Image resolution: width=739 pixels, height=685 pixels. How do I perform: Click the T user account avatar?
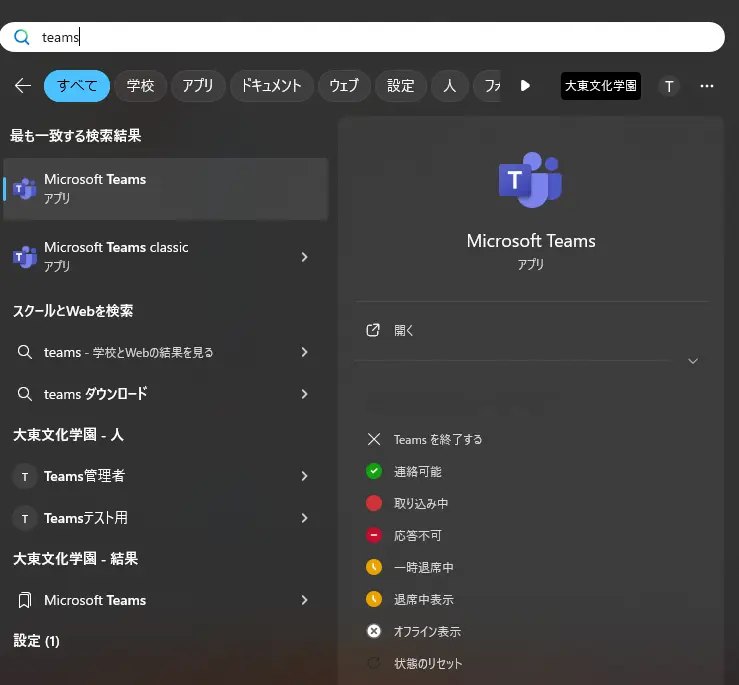669,86
